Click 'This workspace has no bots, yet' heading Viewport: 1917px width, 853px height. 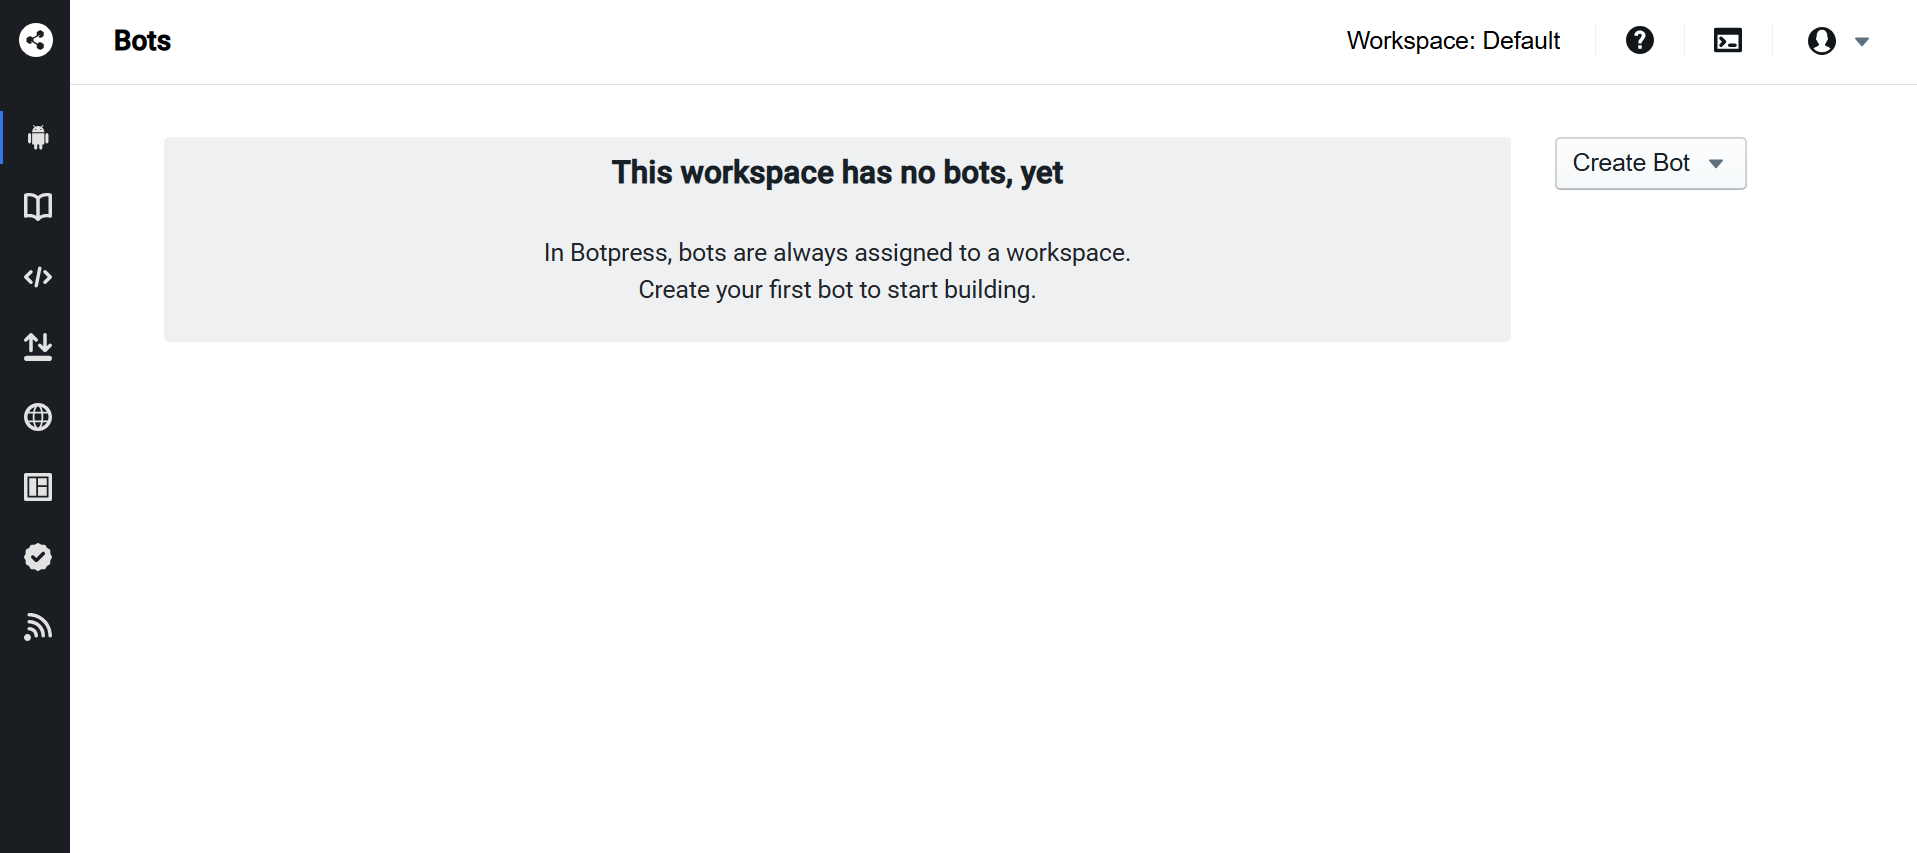[x=837, y=173]
